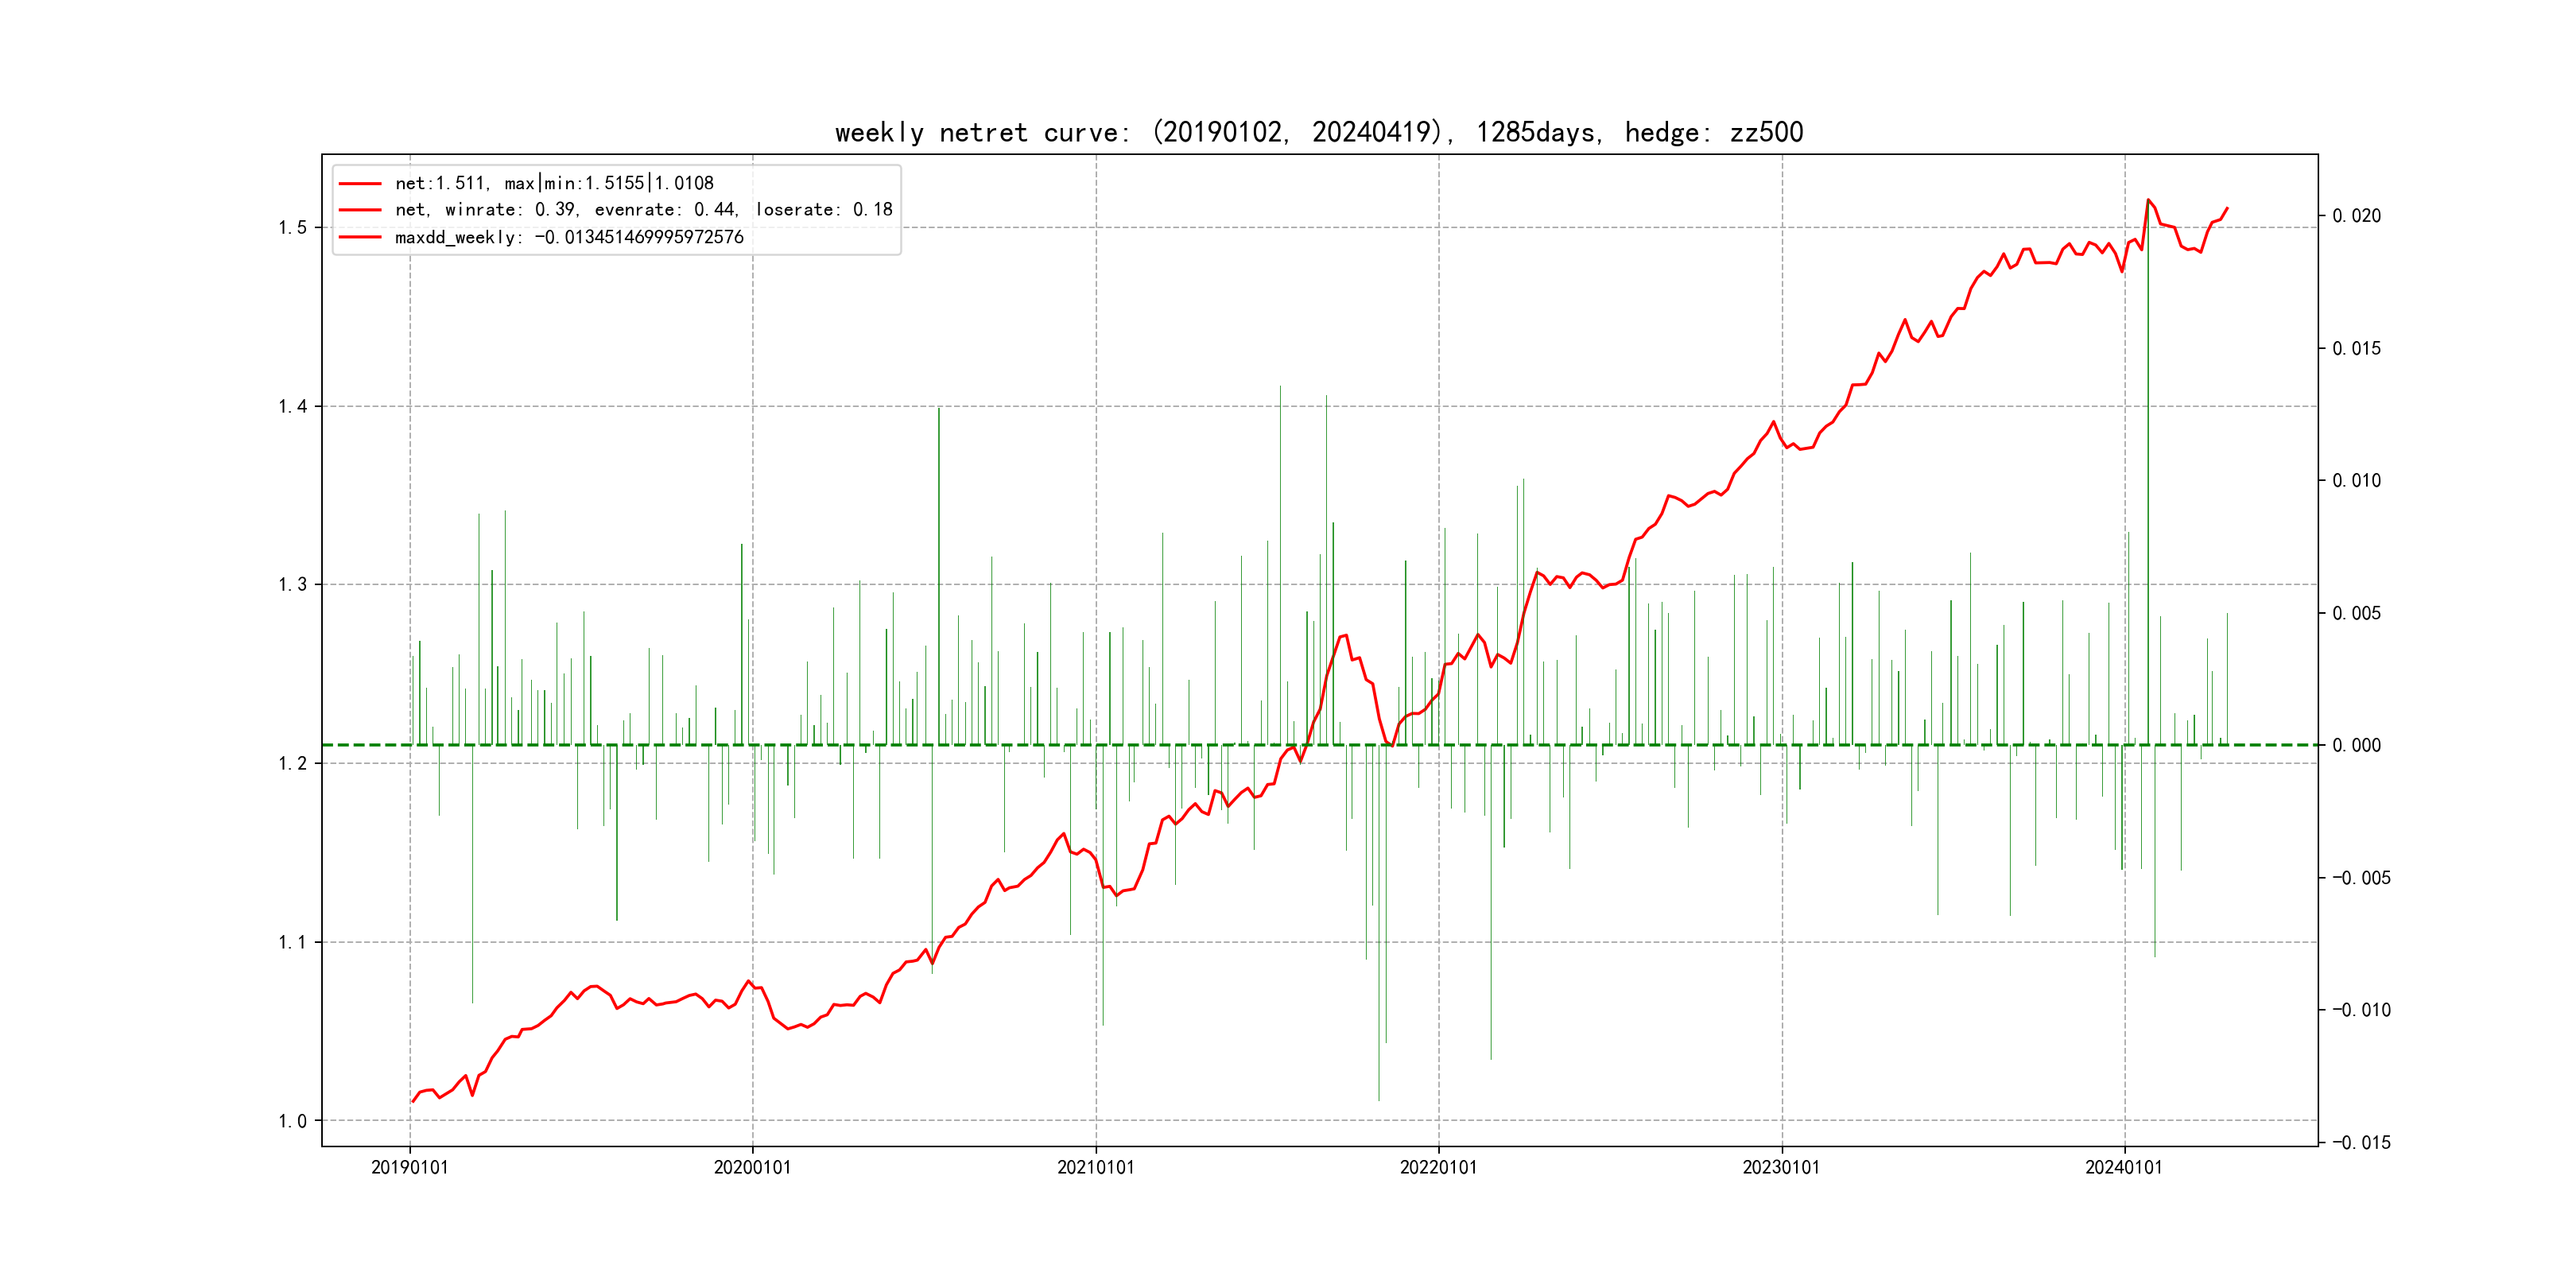Screen dimensions: 2576x1288
Task: Click the 1.3 left axis tick label
Action: tap(293, 585)
